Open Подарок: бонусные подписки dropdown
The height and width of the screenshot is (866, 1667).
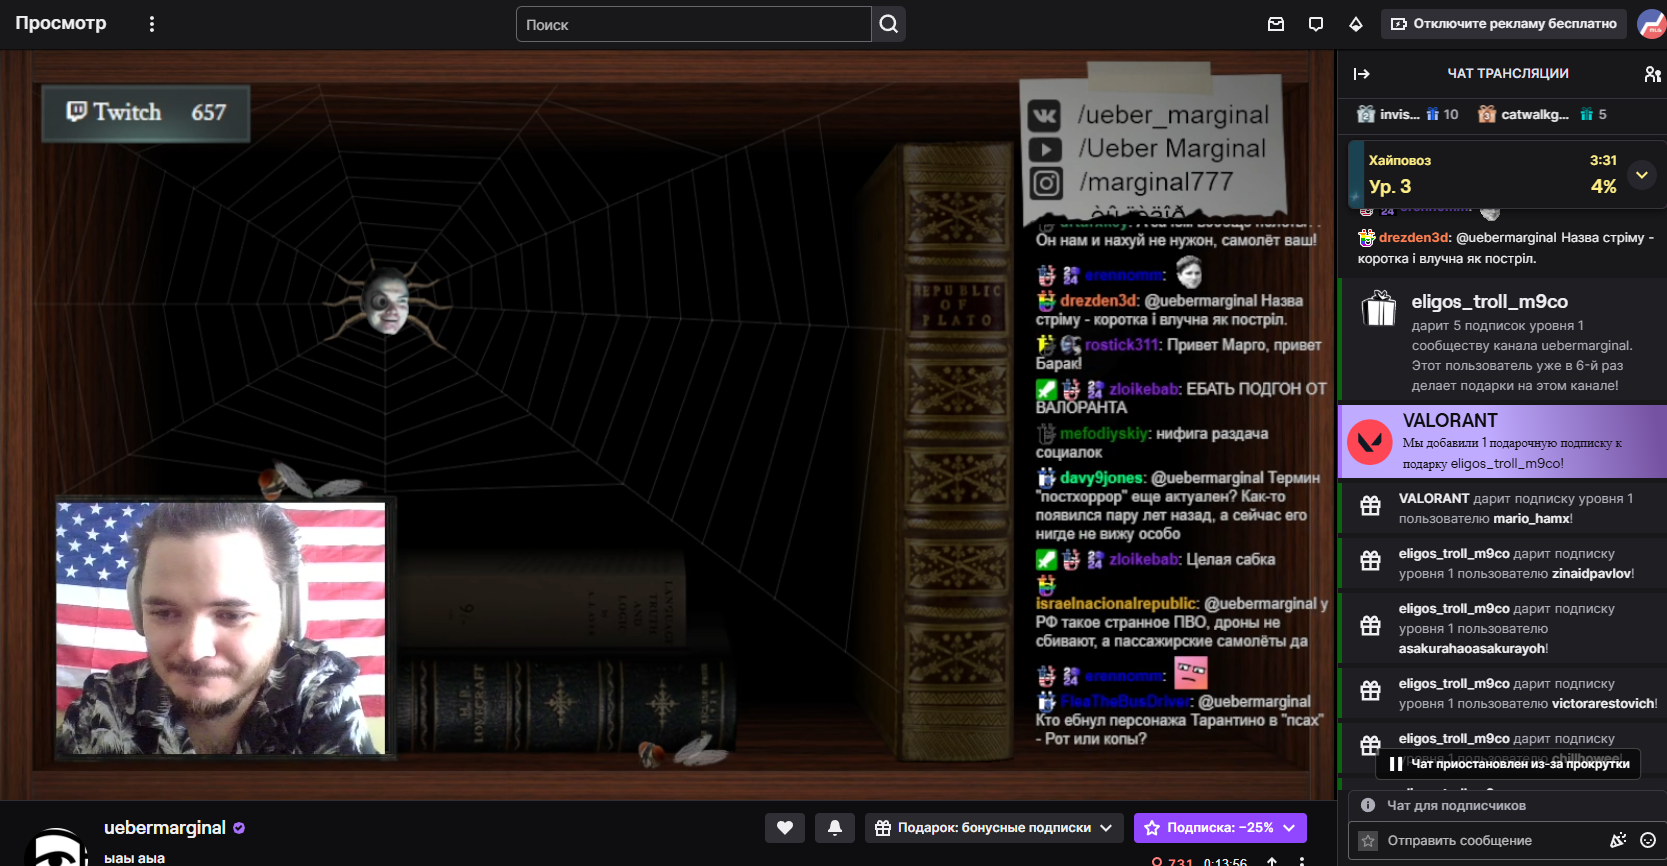pos(994,828)
